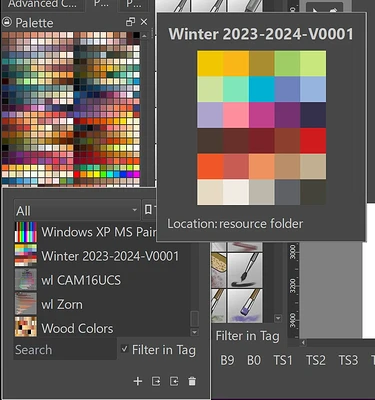Select the ink brush preset with black stroke
375x400 pixels.
click(x=245, y=270)
